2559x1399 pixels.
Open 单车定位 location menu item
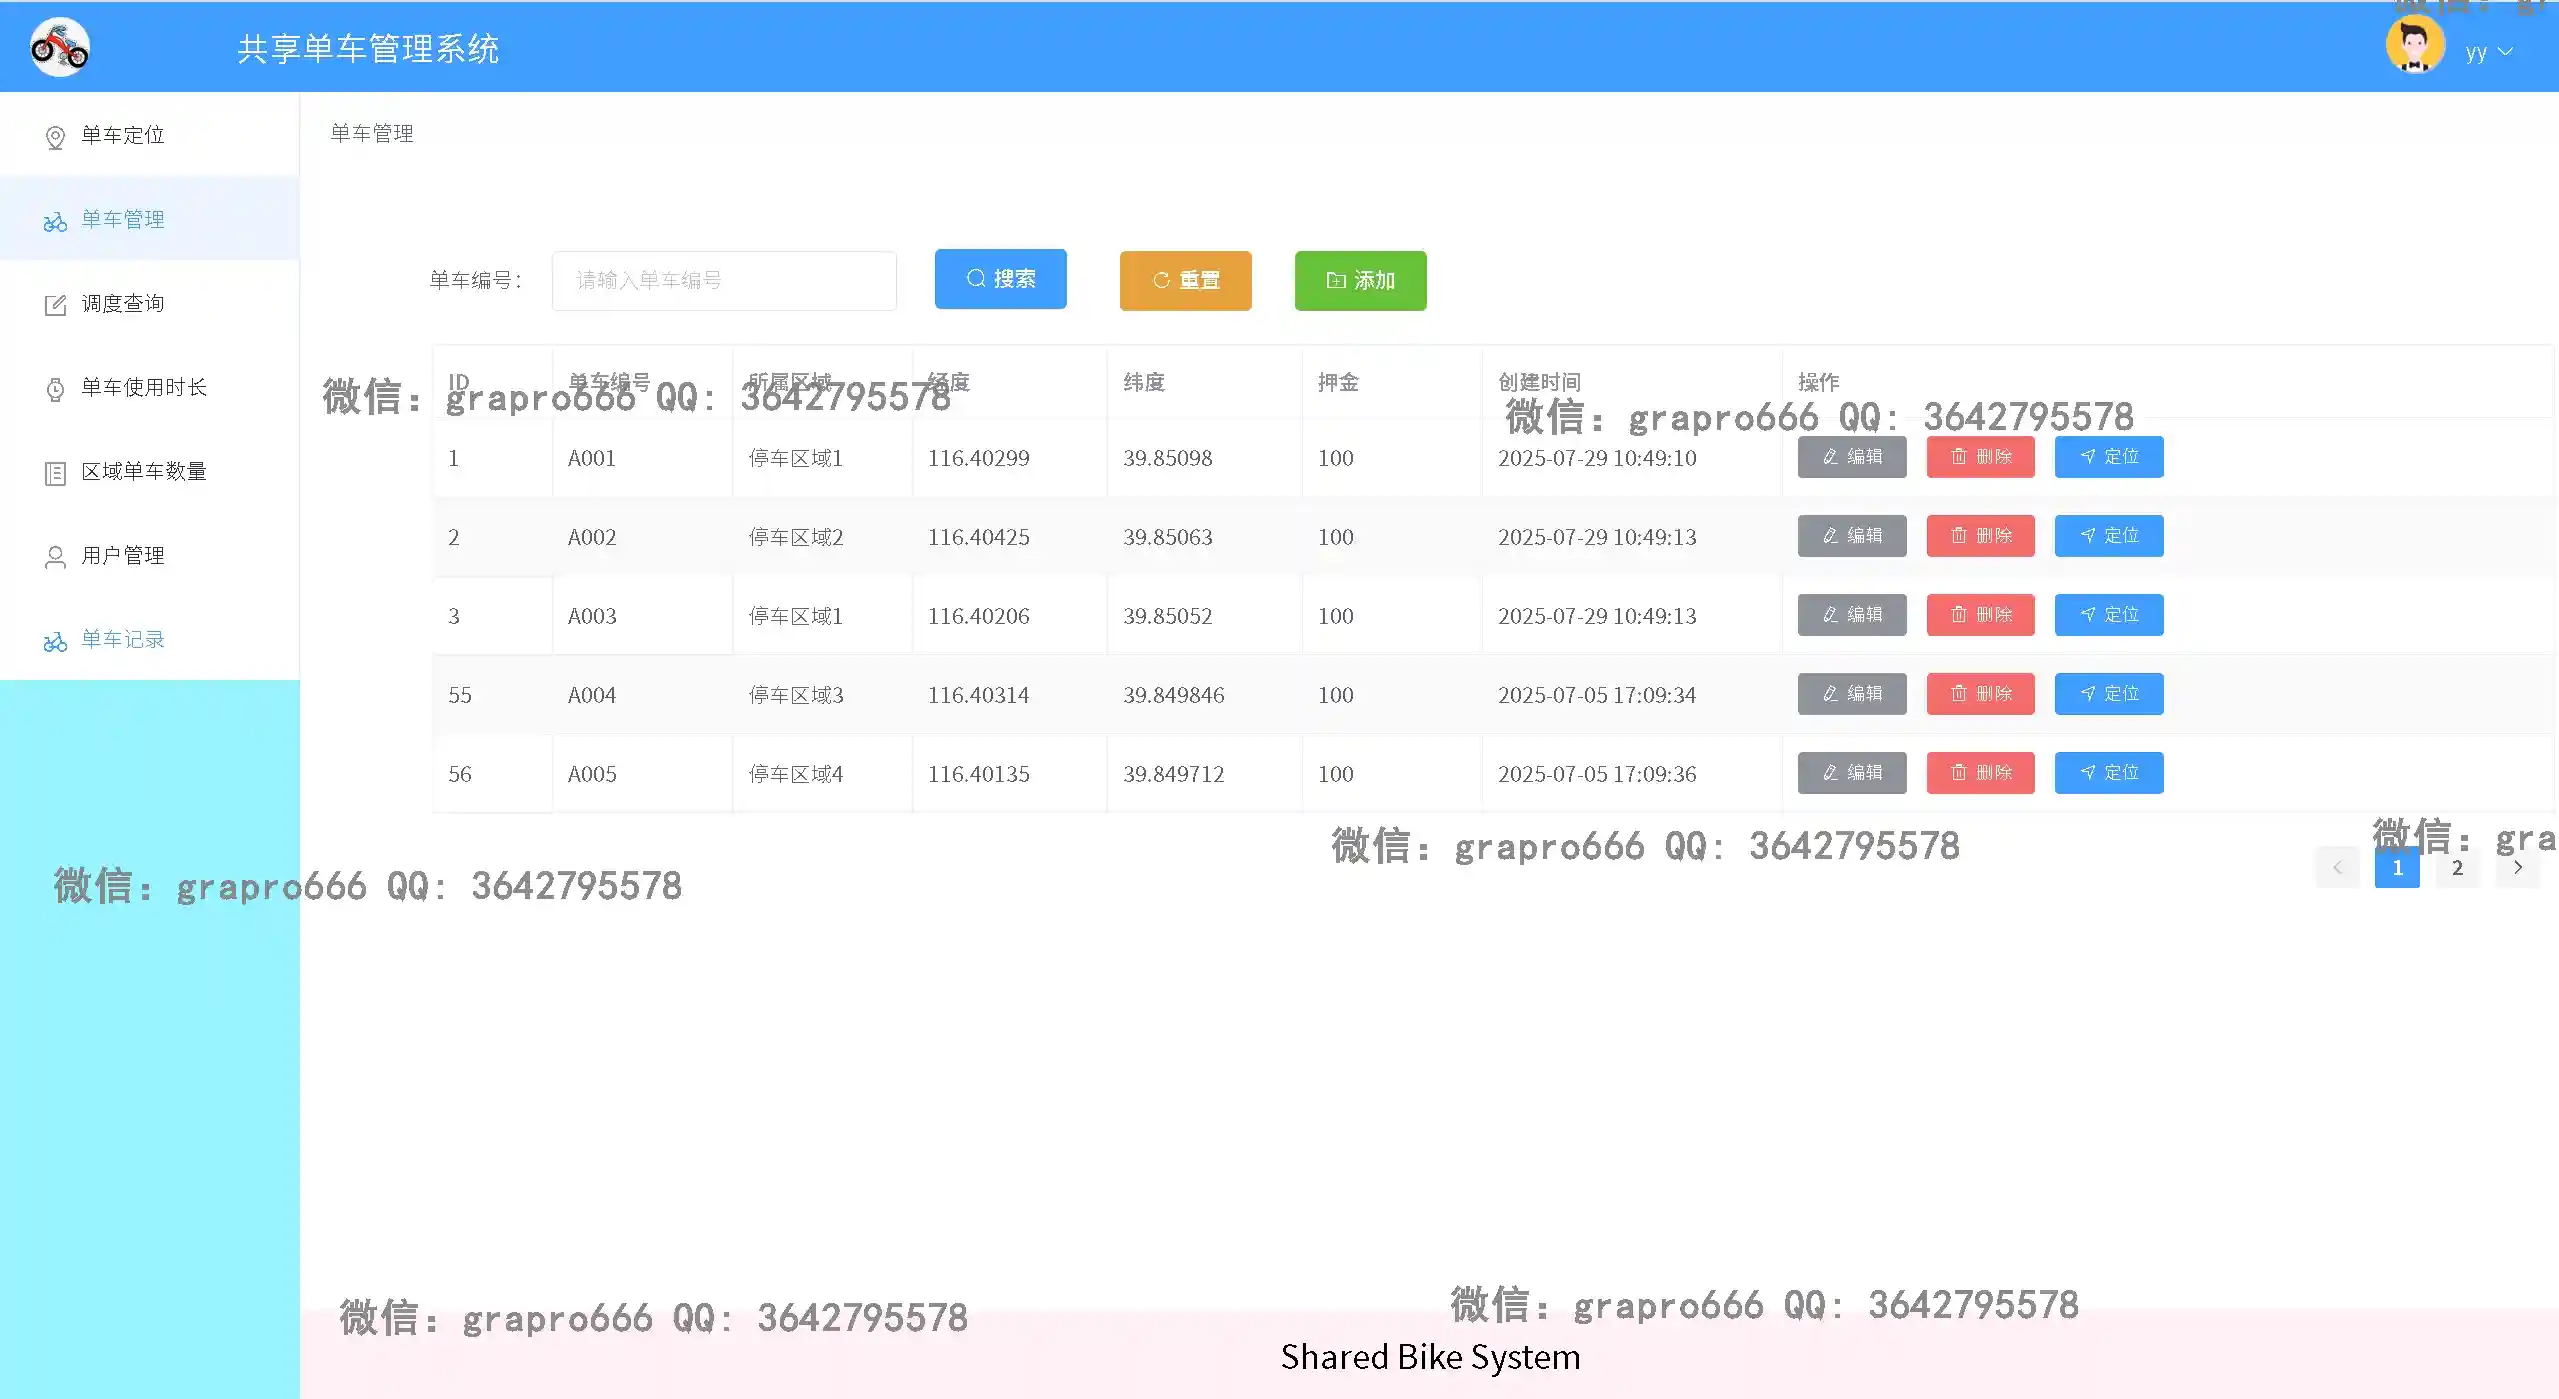pos(122,135)
